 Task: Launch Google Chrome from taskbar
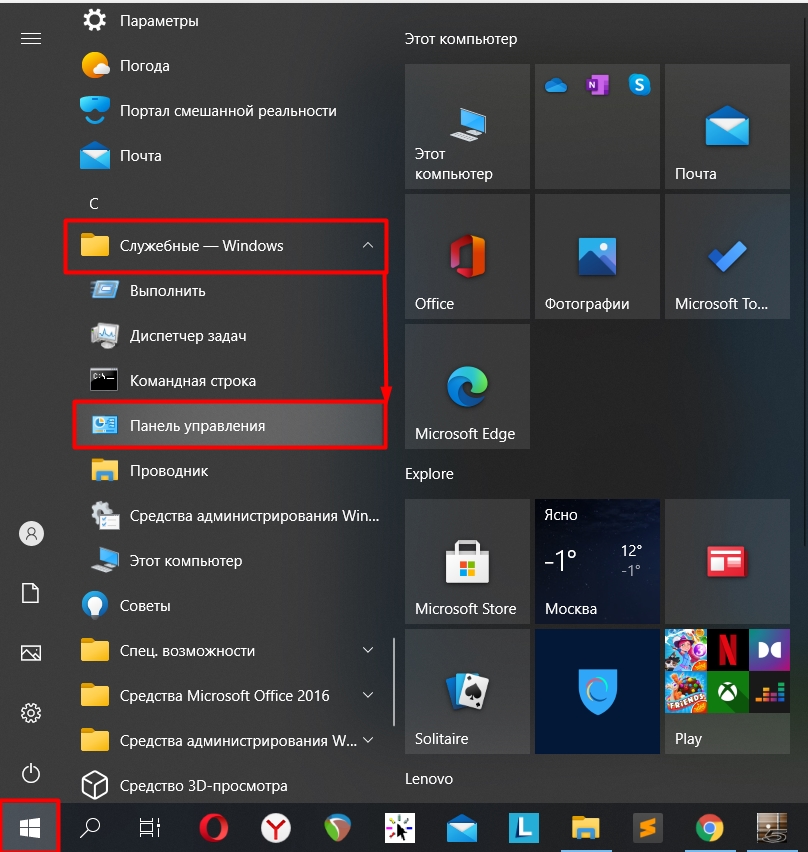click(710, 828)
